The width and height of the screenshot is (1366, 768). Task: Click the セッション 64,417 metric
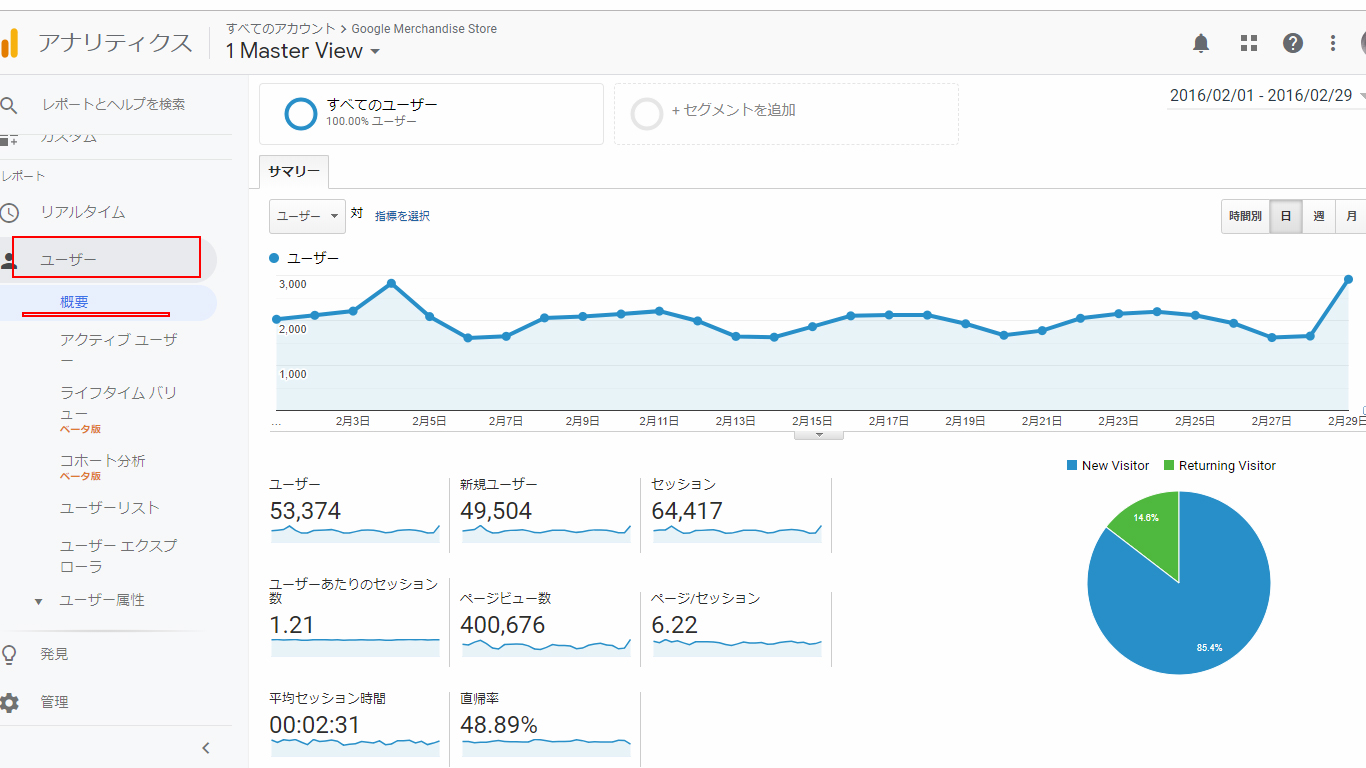(735, 513)
